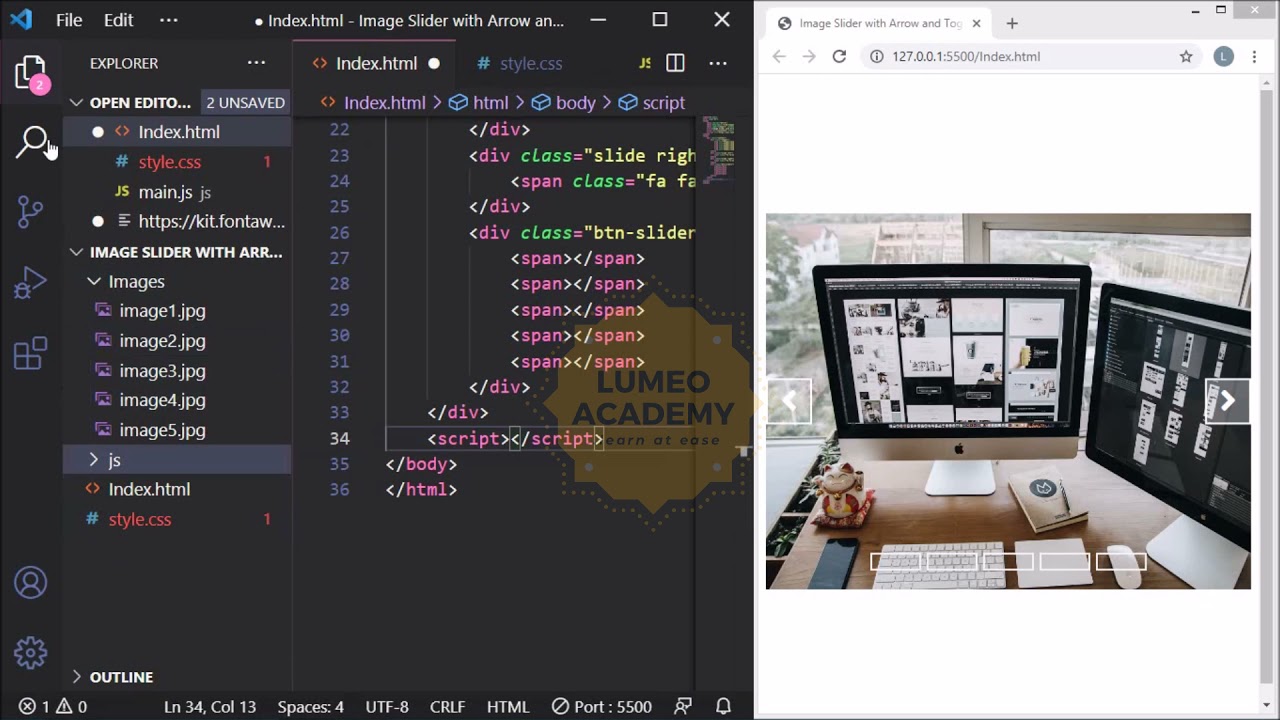The height and width of the screenshot is (720, 1280).
Task: Open image3.jpg in the explorer
Action: pyautogui.click(x=162, y=371)
